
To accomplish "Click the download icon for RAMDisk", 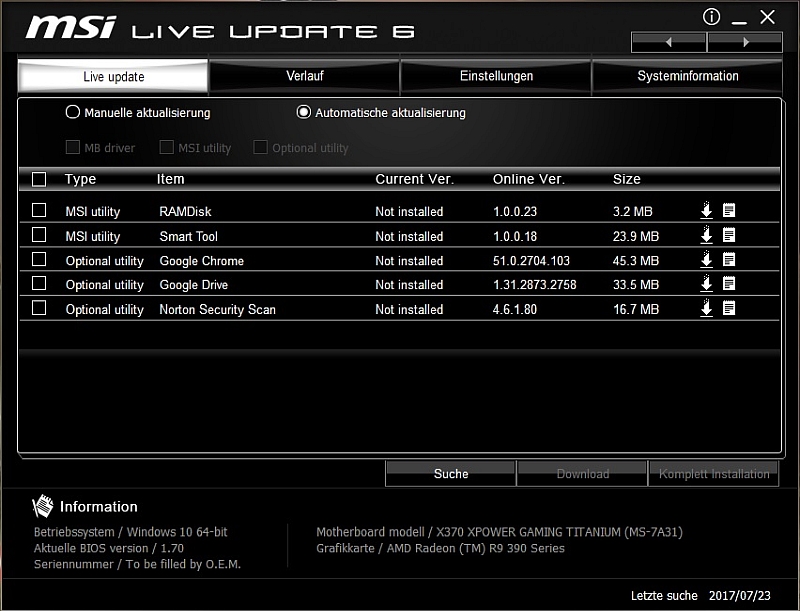I will [706, 210].
